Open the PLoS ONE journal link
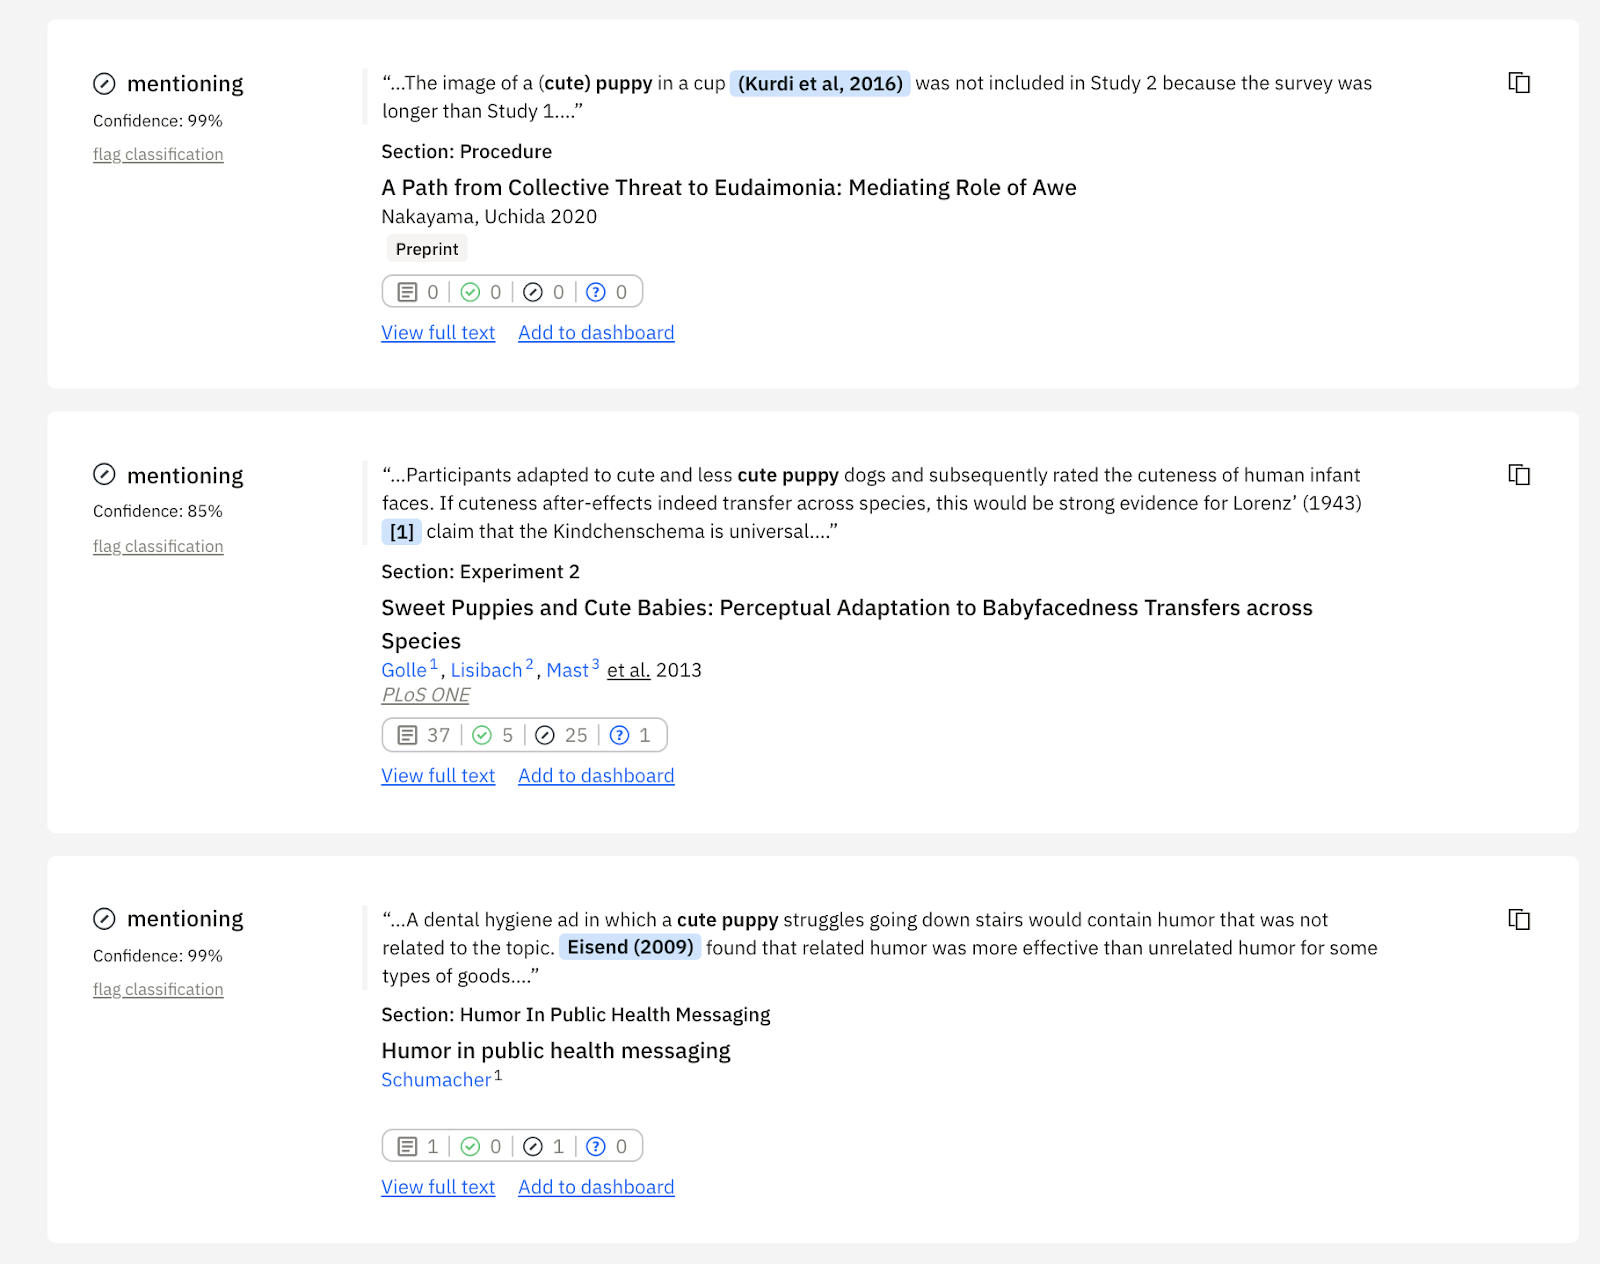 [426, 695]
